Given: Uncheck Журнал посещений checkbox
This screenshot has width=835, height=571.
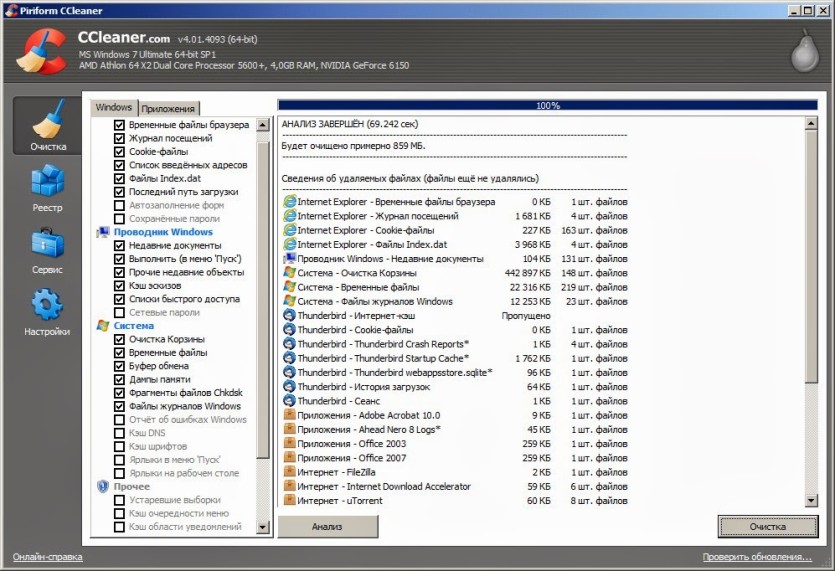Looking at the screenshot, I should point(119,138).
